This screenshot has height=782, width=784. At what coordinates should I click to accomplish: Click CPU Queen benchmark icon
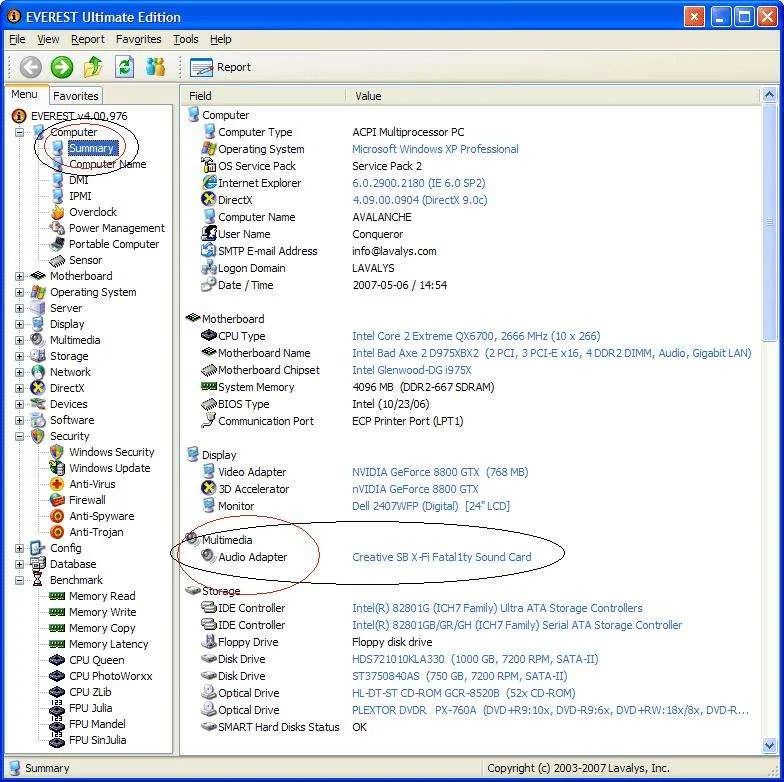57,660
